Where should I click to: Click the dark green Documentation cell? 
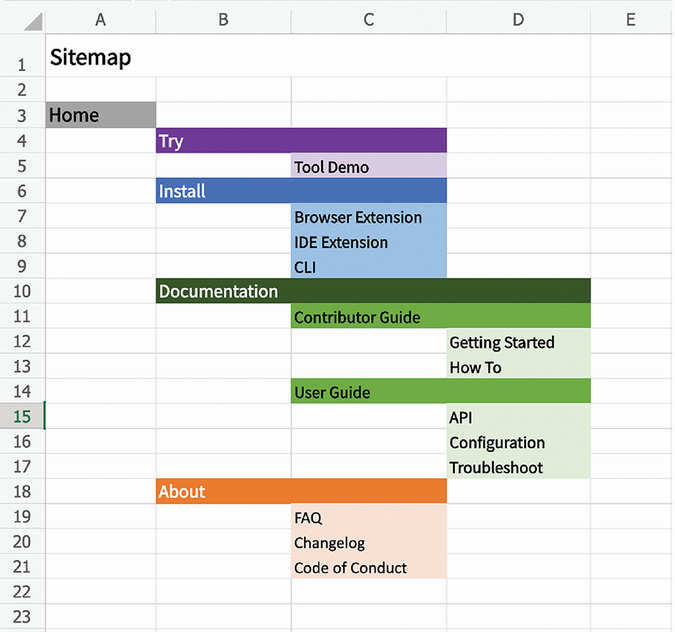223,291
